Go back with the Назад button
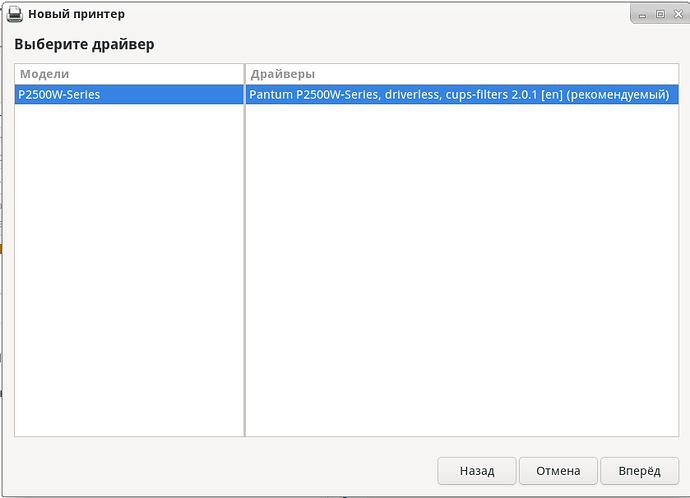 click(x=477, y=471)
